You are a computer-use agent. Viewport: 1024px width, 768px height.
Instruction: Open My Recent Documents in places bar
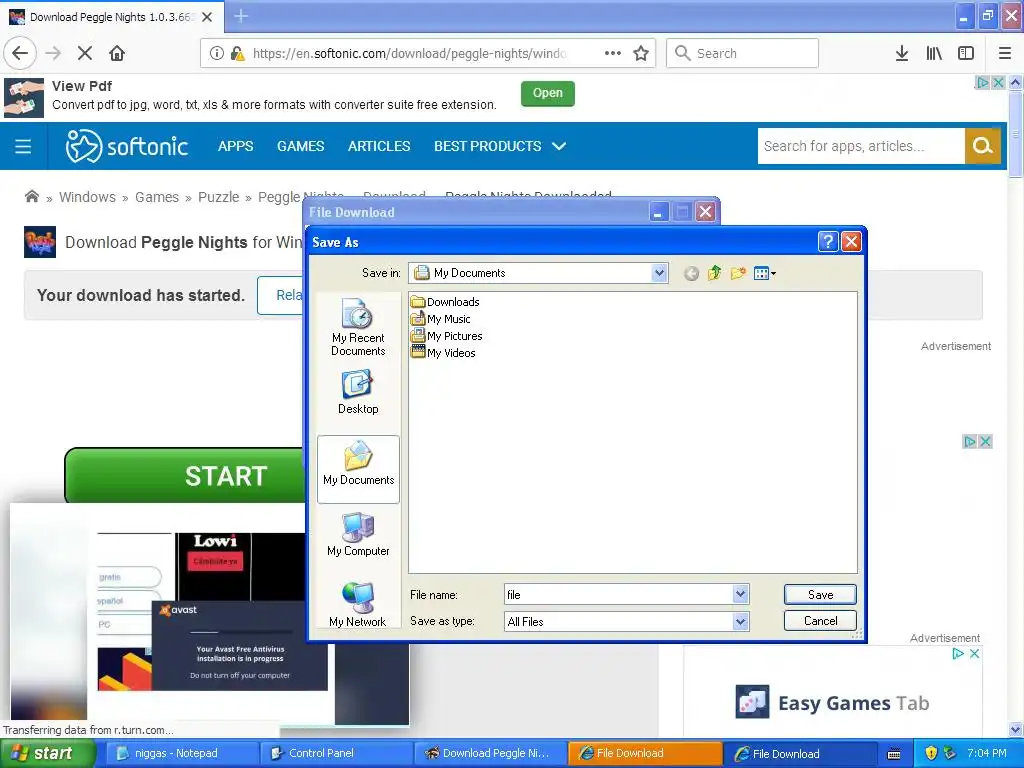click(358, 327)
